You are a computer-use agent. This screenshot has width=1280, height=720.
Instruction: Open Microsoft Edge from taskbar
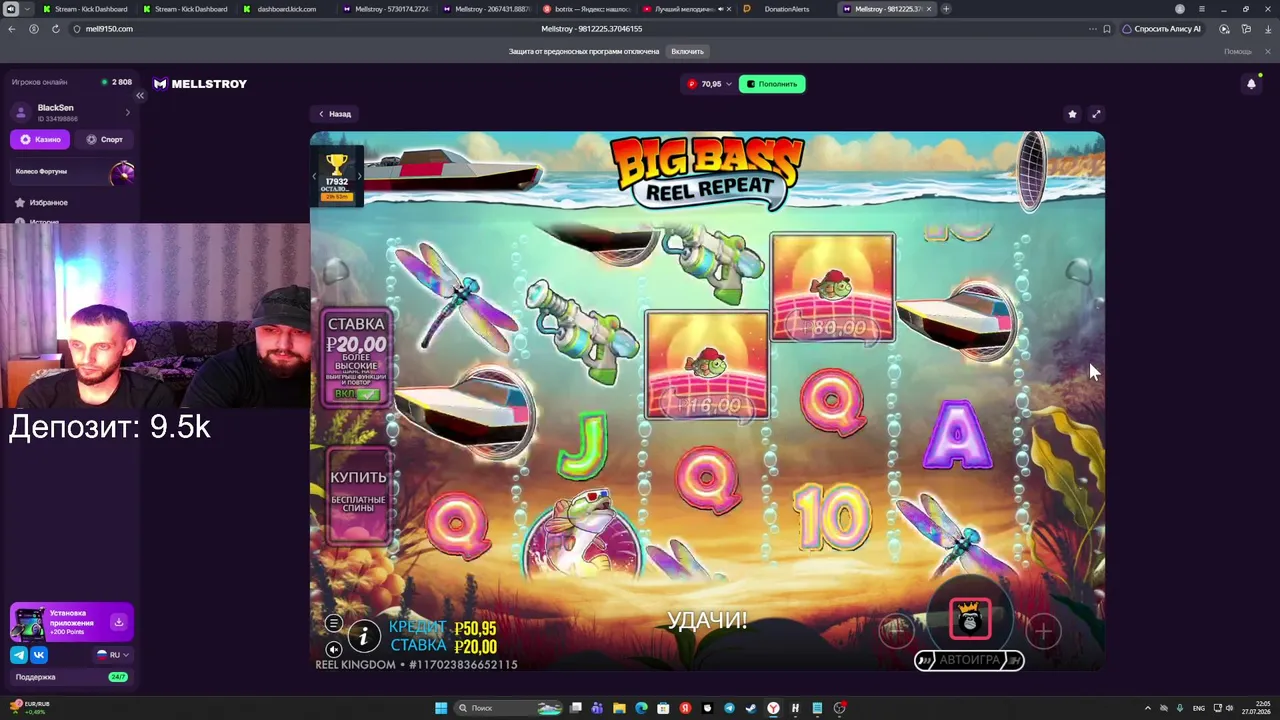(641, 708)
